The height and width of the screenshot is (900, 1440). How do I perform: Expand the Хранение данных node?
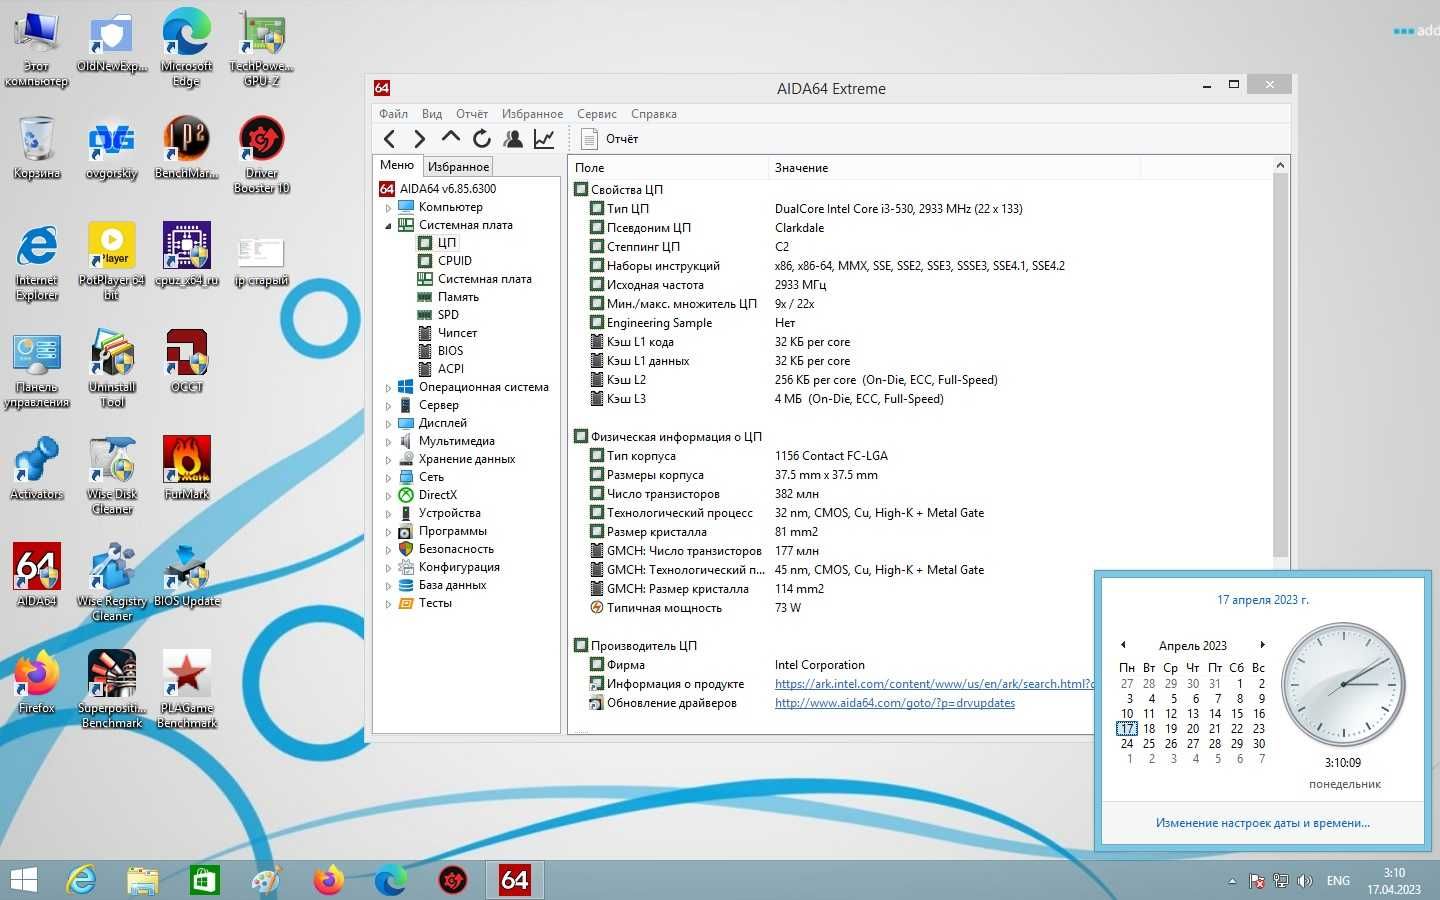point(388,460)
